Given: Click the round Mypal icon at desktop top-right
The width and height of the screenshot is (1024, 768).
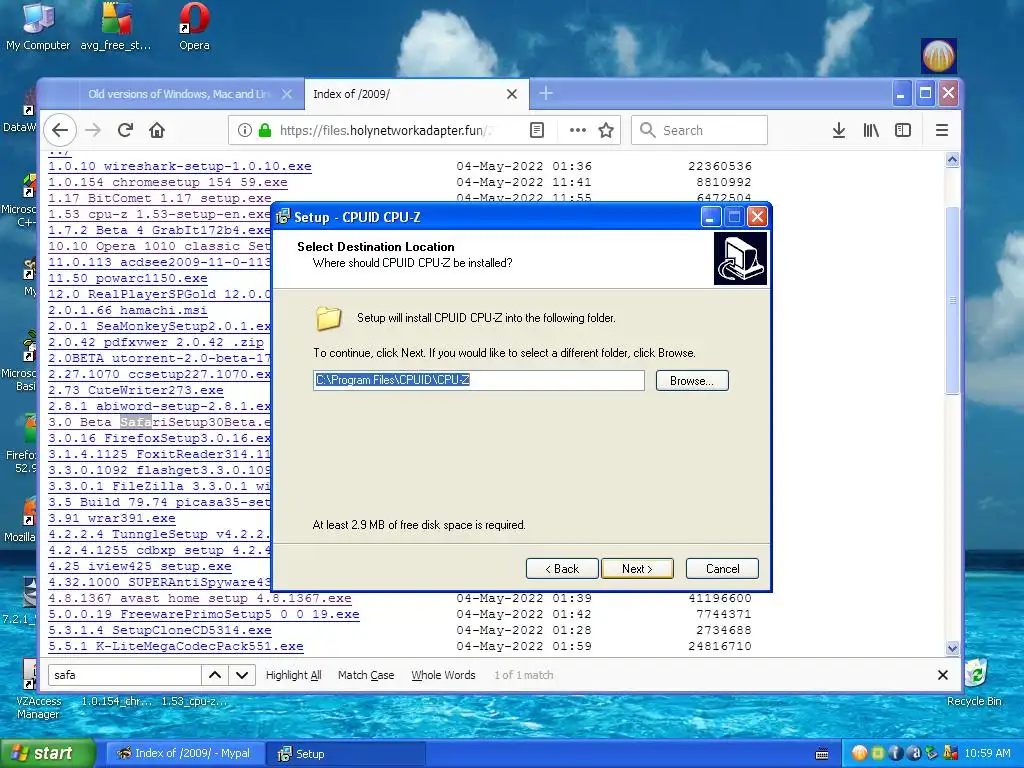Looking at the screenshot, I should (939, 56).
